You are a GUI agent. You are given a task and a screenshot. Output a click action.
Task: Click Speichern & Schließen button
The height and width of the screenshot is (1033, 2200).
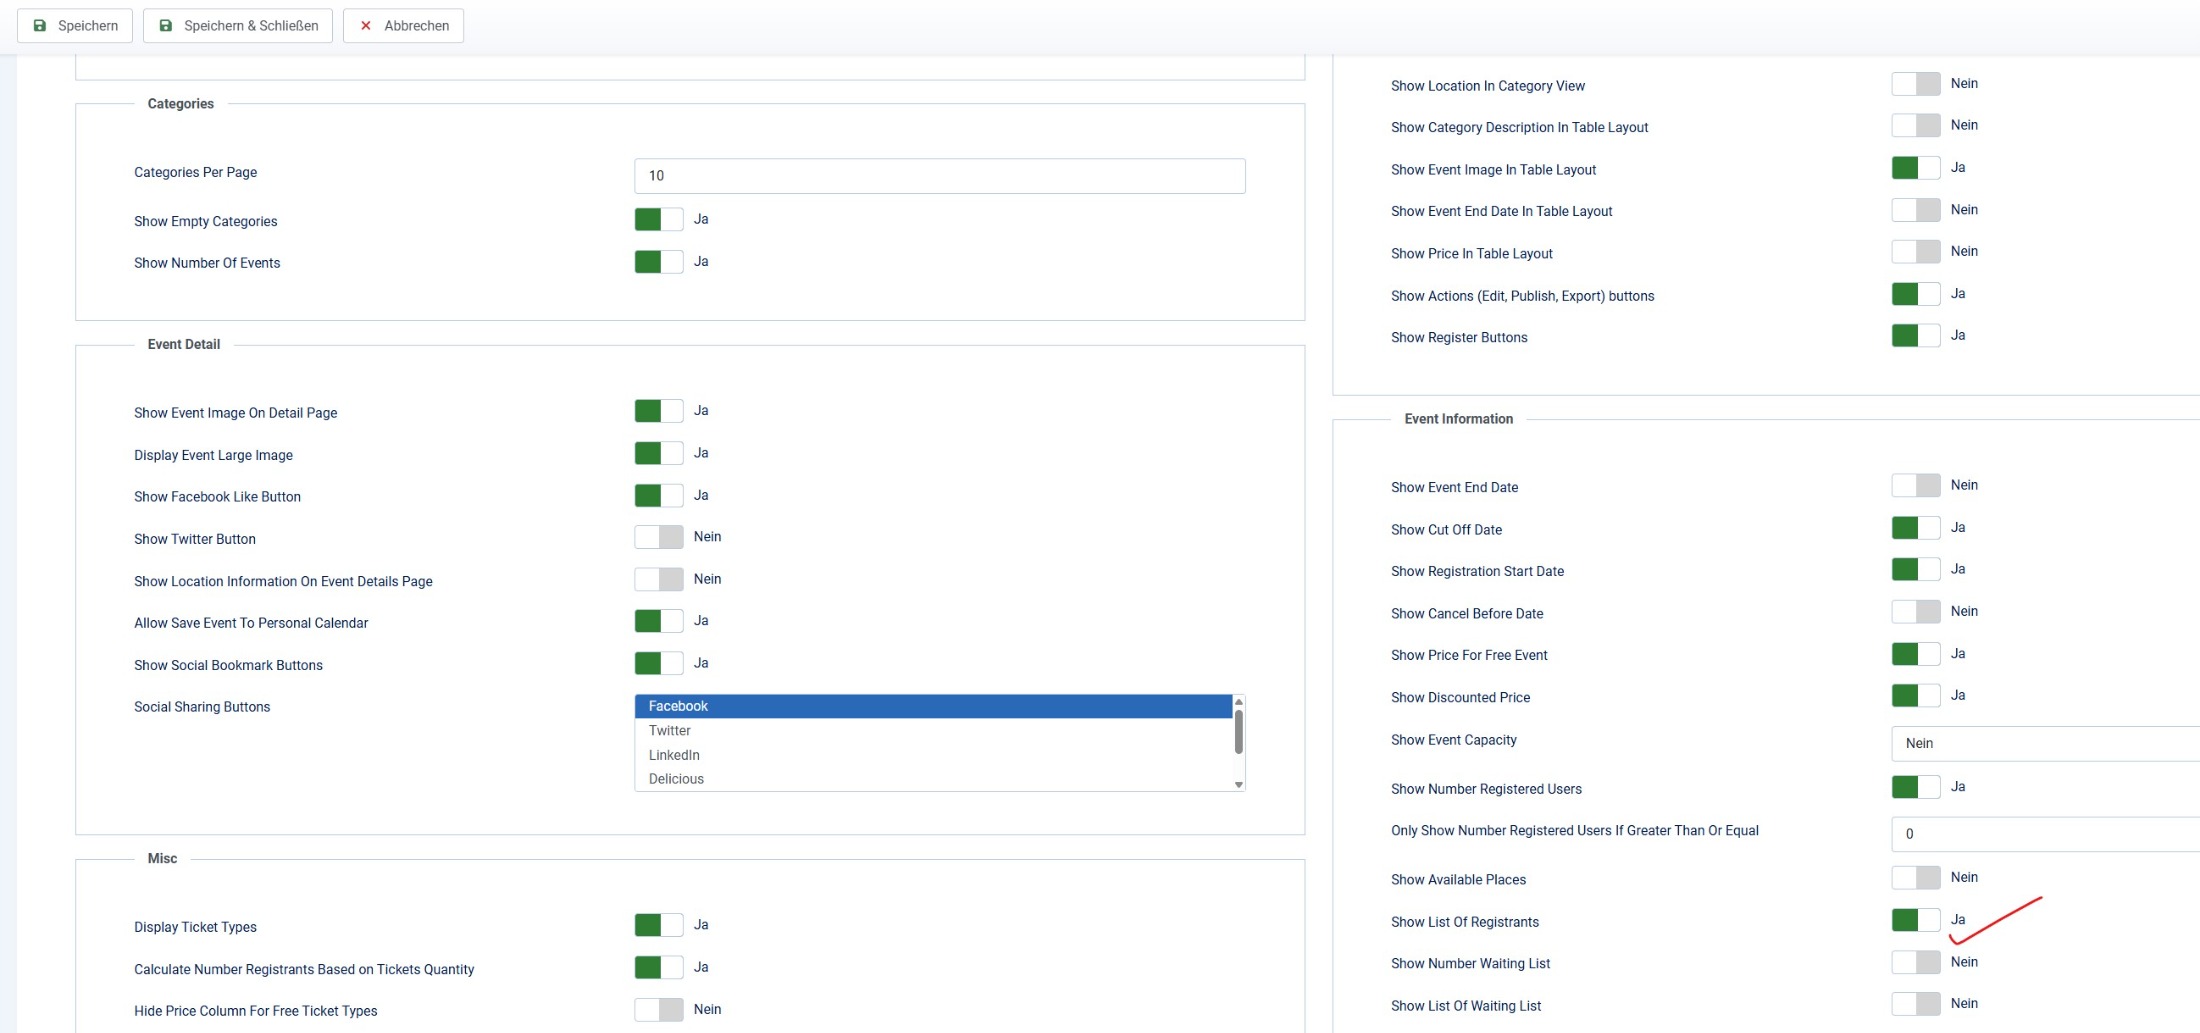pos(238,25)
